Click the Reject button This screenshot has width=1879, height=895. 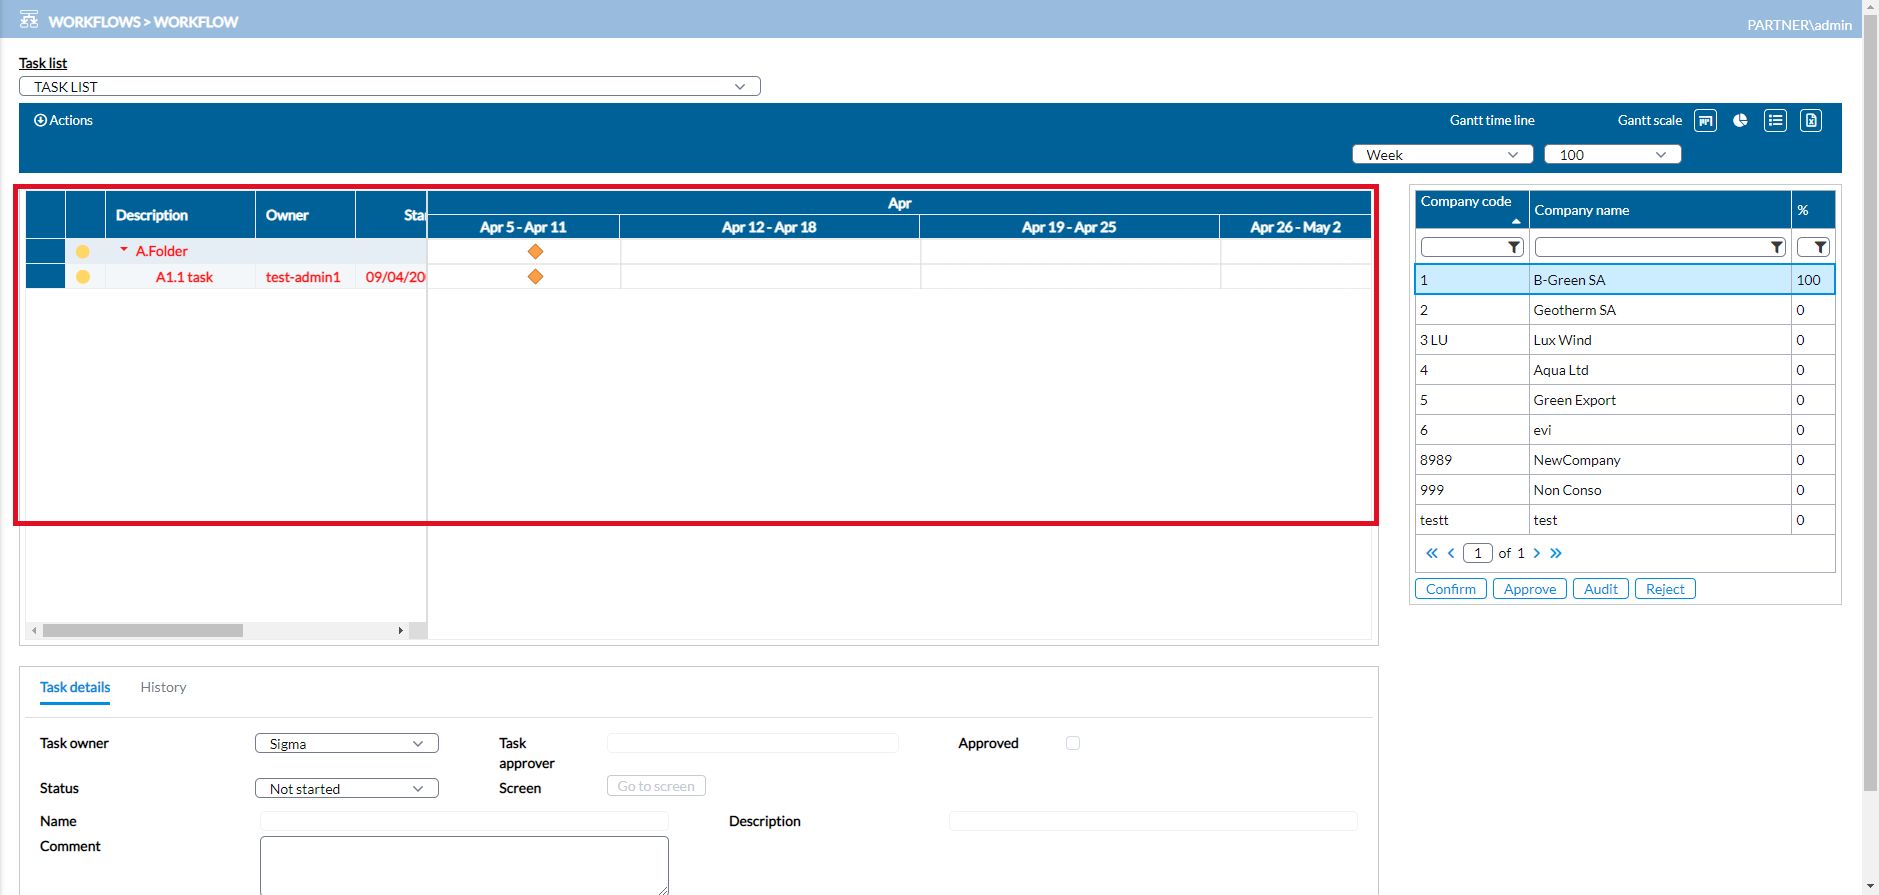(1664, 589)
